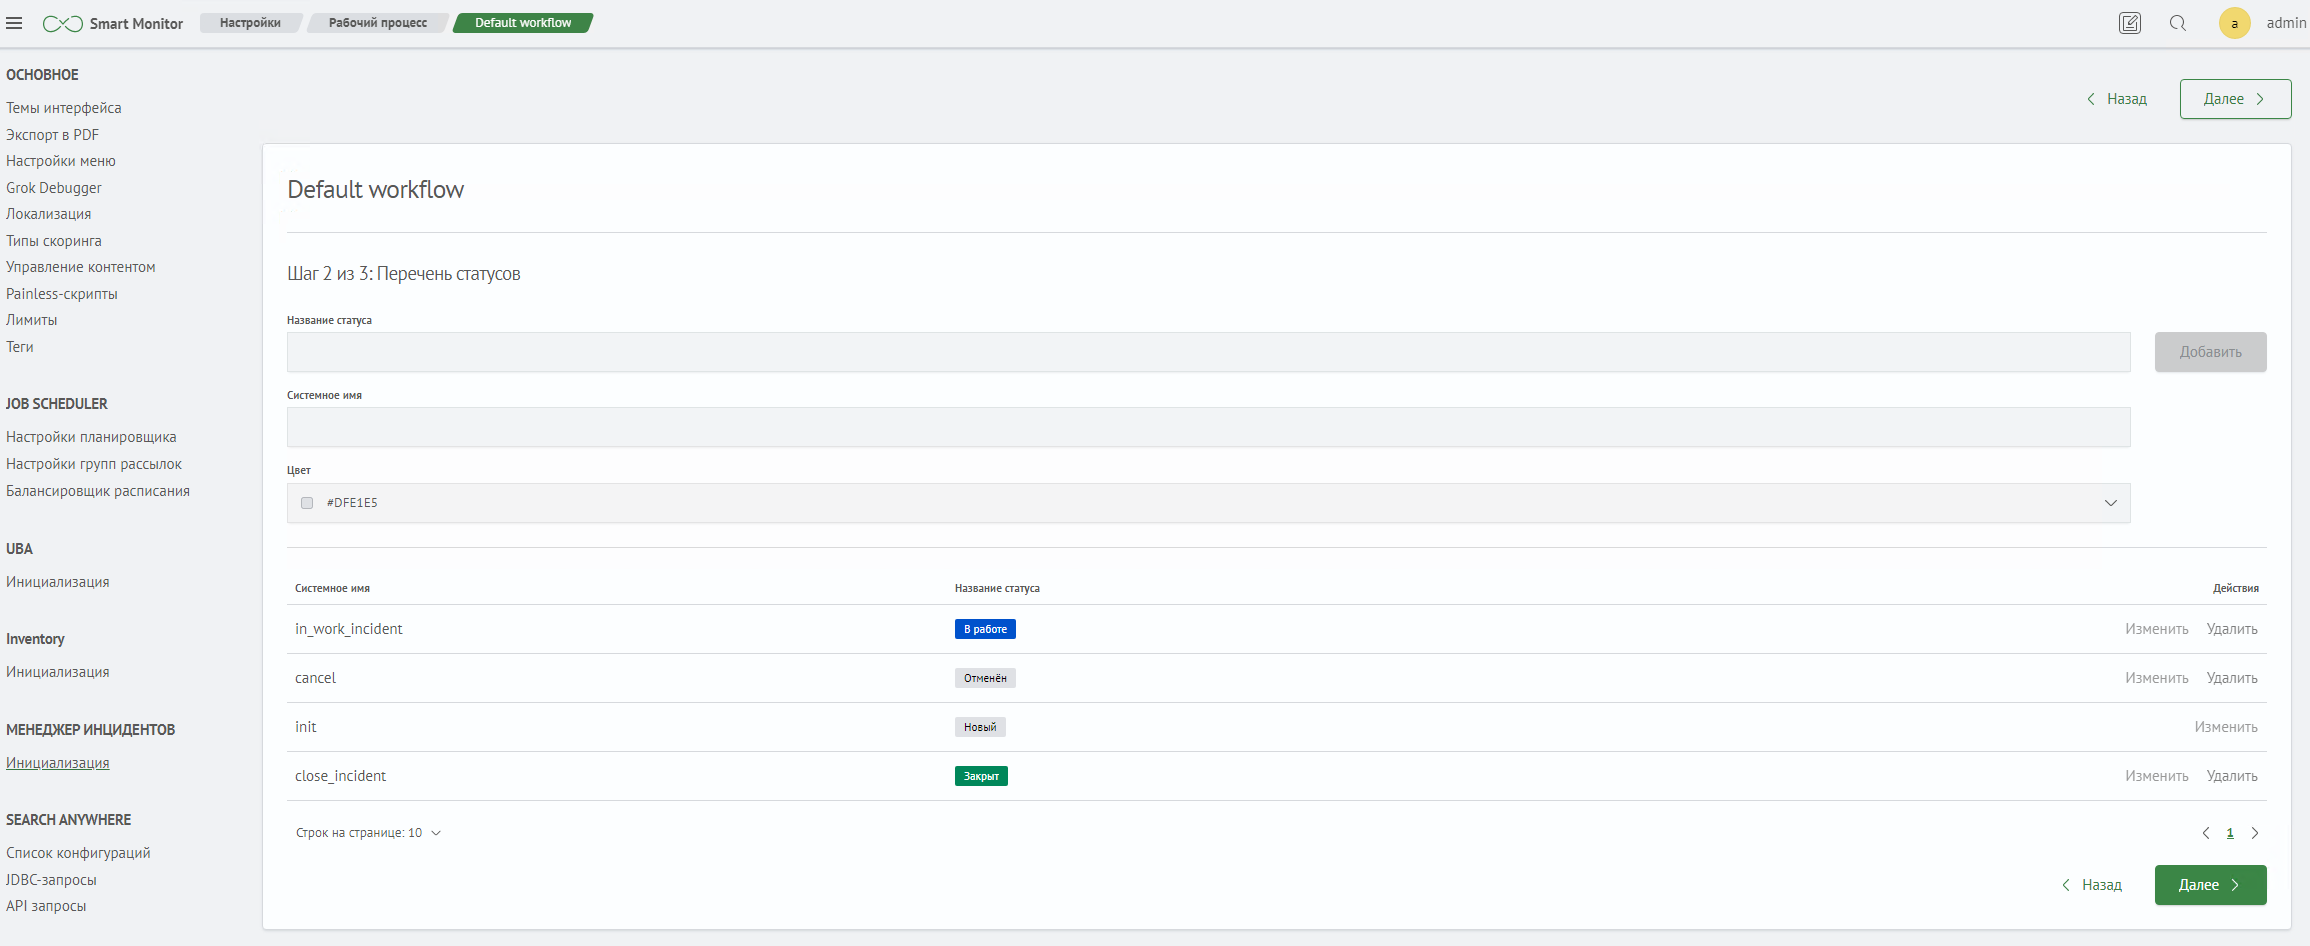The width and height of the screenshot is (2310, 946).
Task: Open the Настройки breadcrumb tab
Action: (x=250, y=23)
